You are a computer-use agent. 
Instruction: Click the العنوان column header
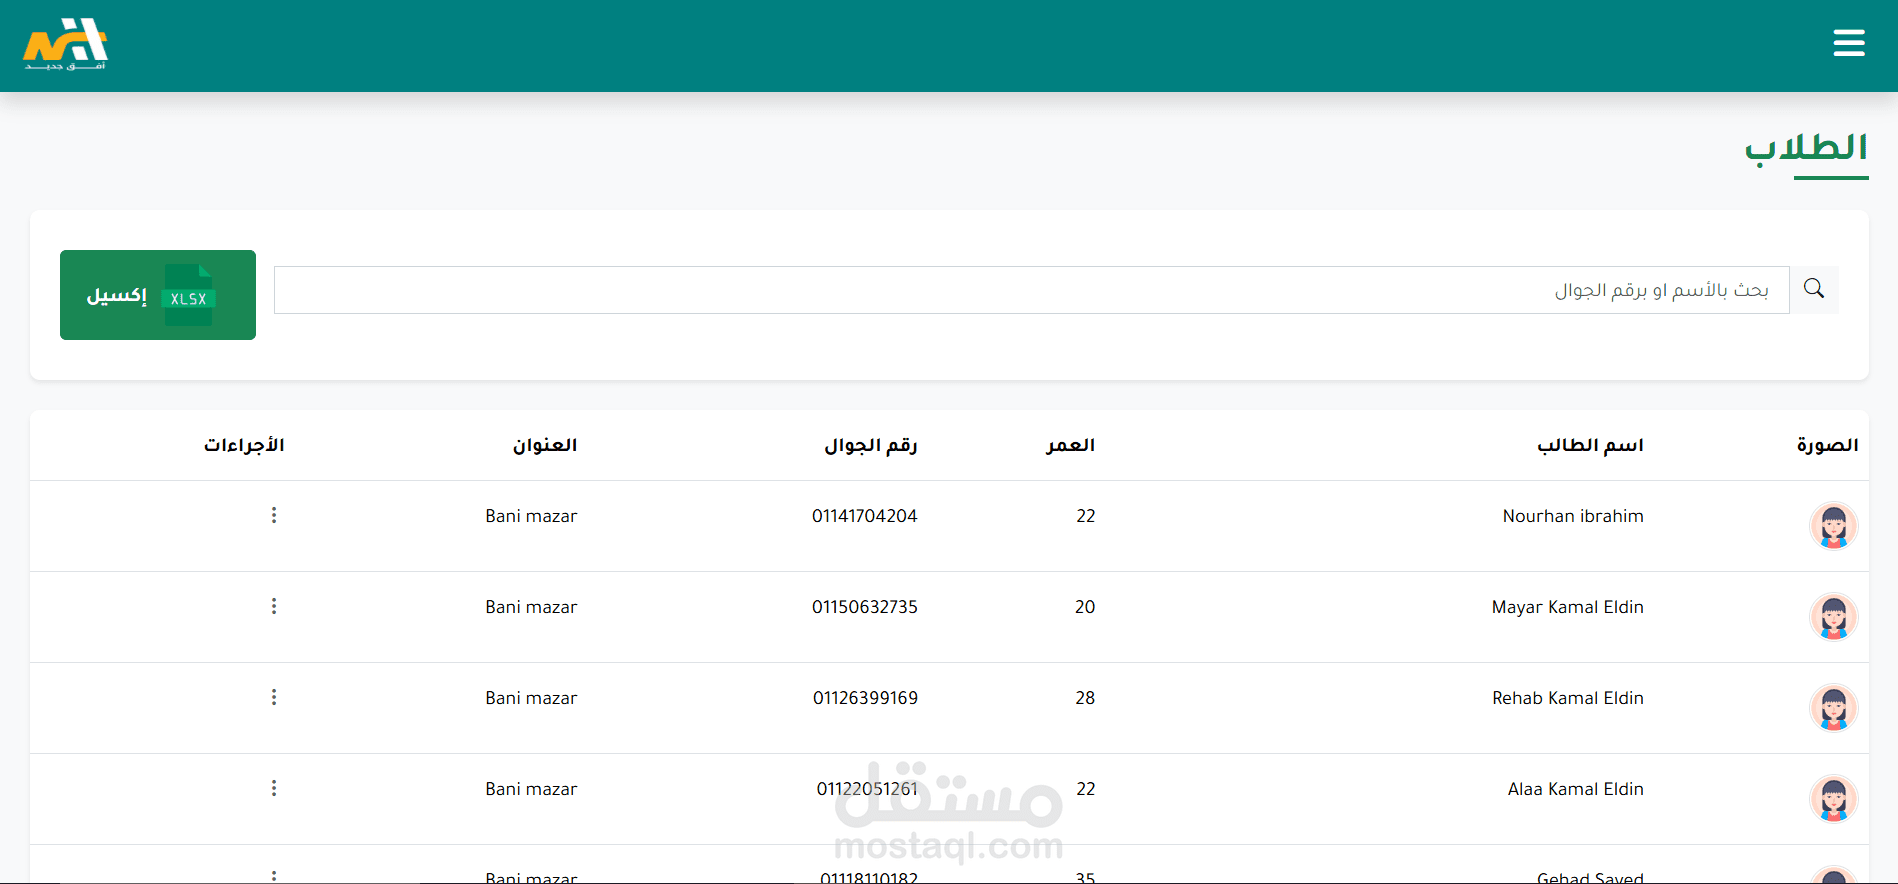click(x=545, y=445)
